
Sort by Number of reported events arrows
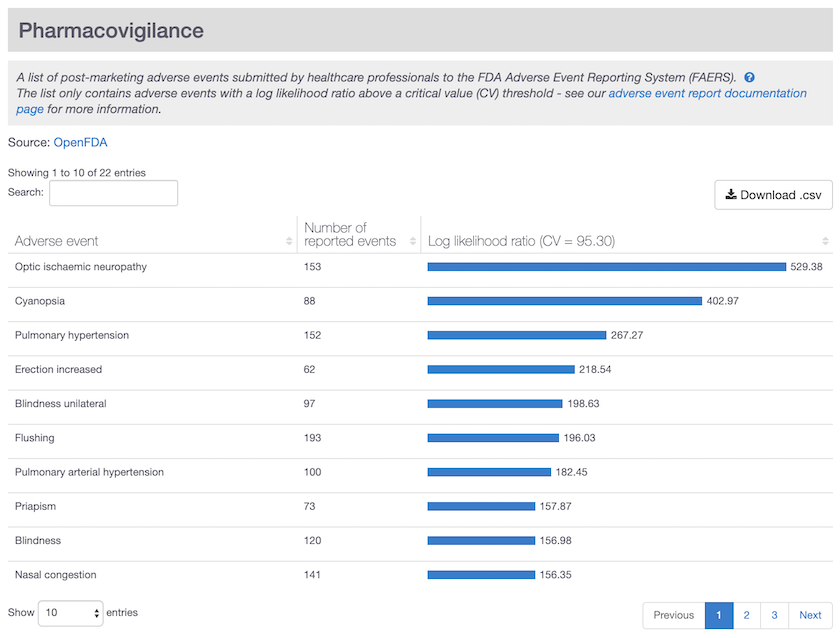(x=413, y=241)
